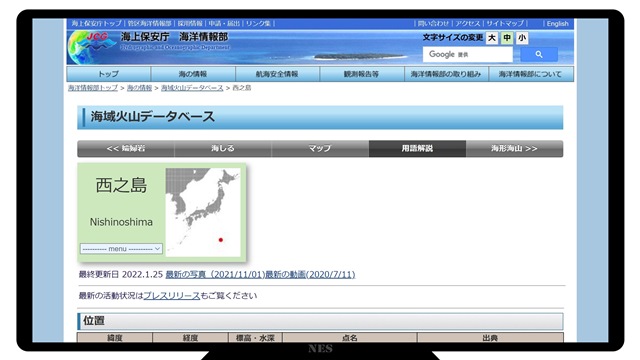Viewport: 640px width, 360px height.
Task: Open the プレスリリース link
Action: [x=171, y=296]
